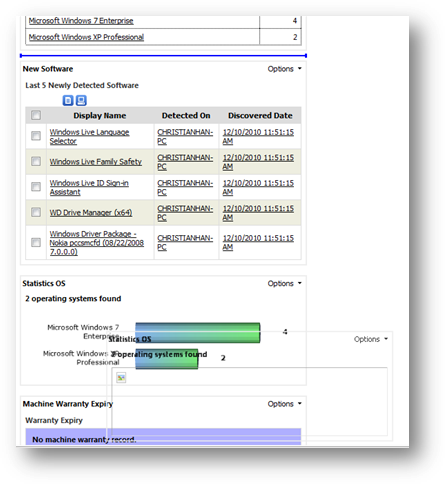Click 'Last 5 Newly Detected Software' subtitle
This screenshot has height=484, width=445.
[82, 85]
